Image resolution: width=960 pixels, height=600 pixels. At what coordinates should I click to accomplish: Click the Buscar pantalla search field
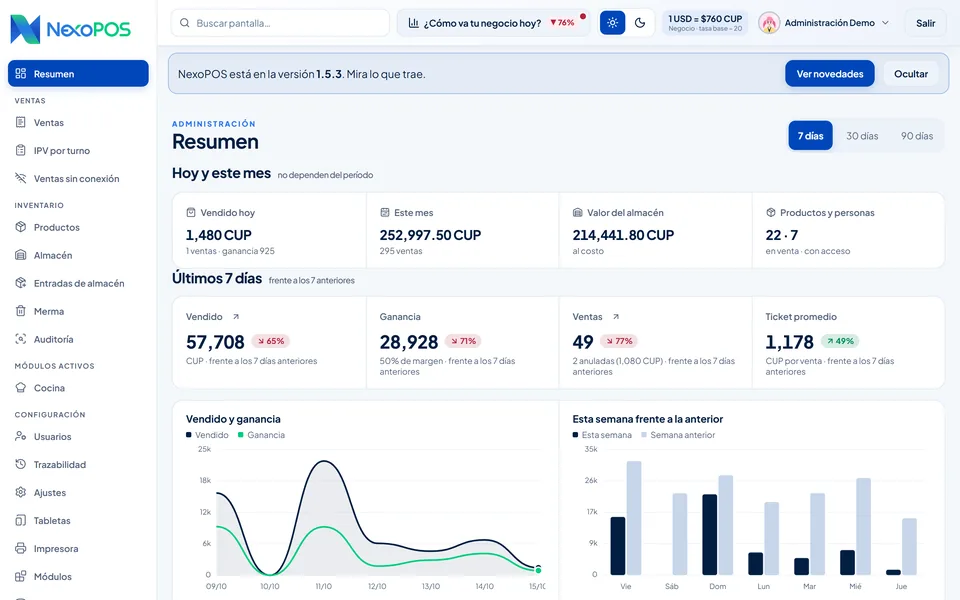pos(280,23)
